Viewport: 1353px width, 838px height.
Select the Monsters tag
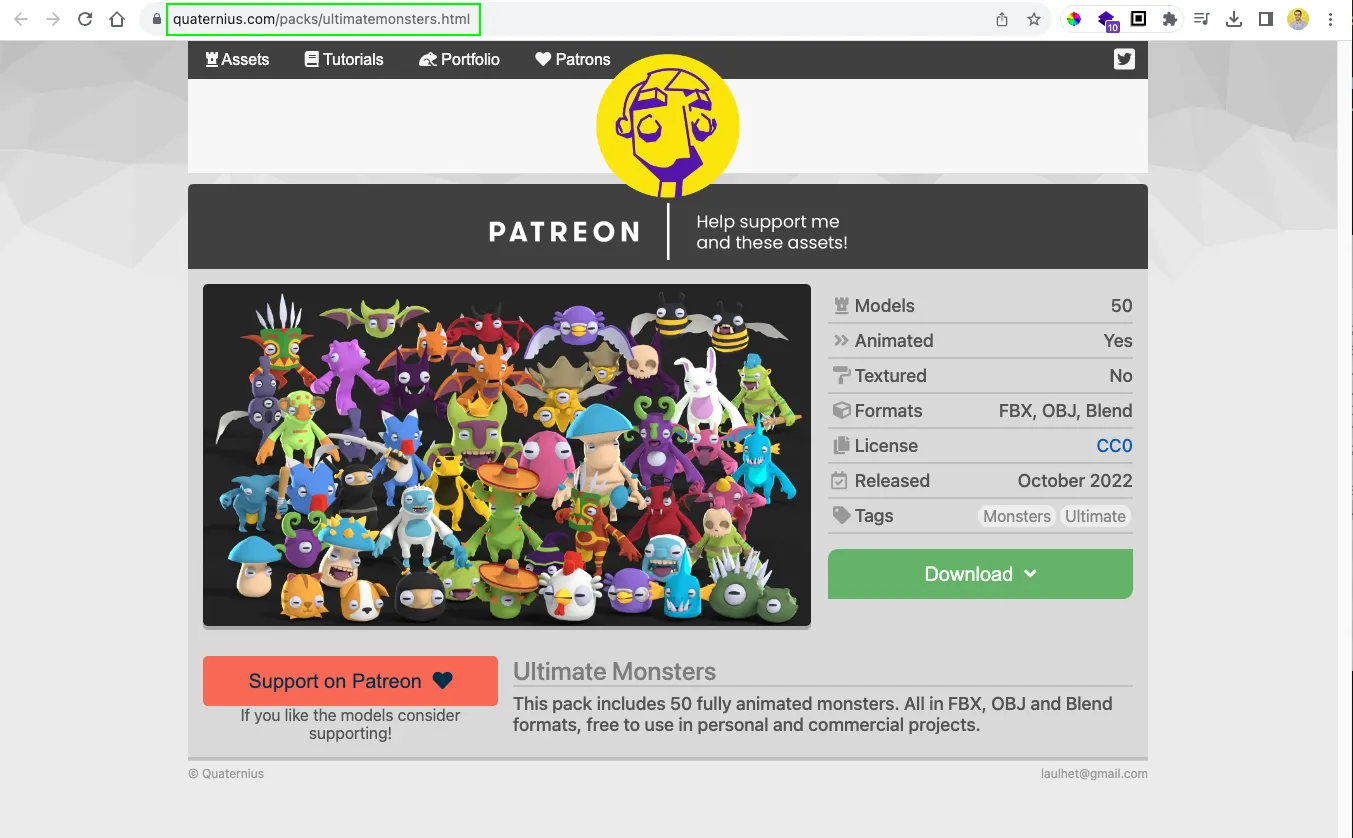[1017, 516]
